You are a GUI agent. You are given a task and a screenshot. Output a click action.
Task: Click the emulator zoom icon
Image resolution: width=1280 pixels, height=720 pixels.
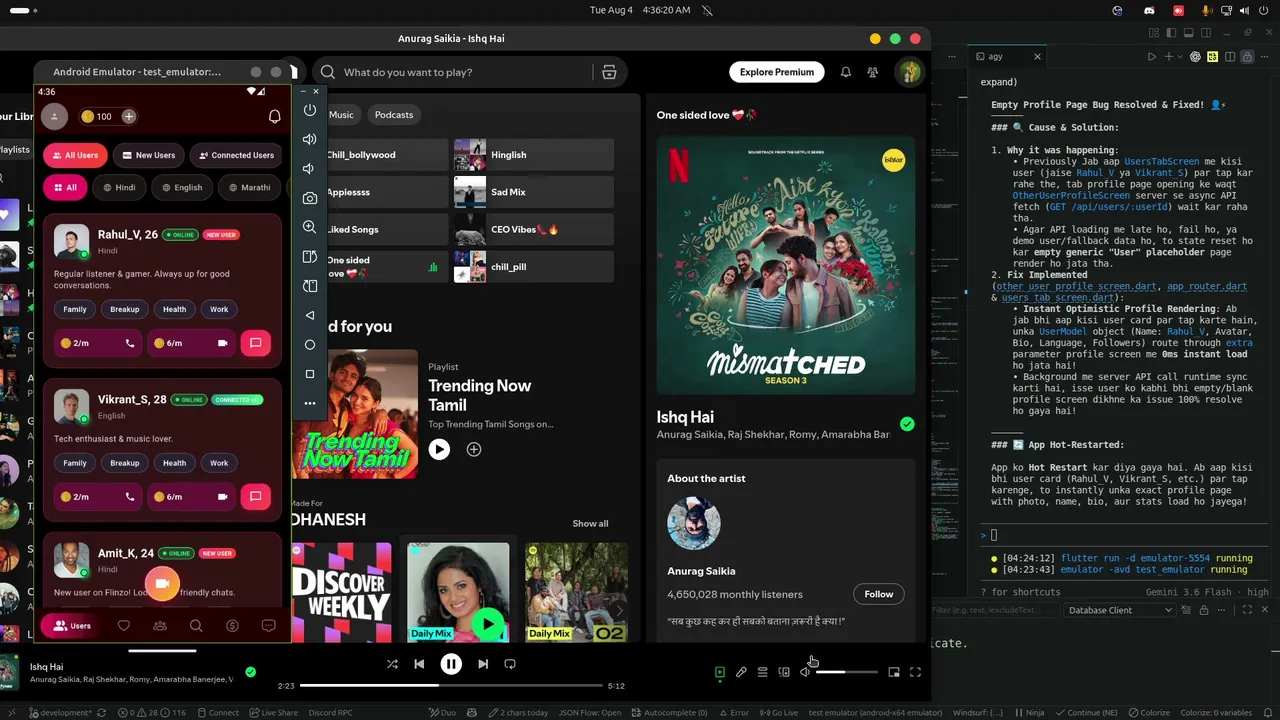tap(310, 227)
